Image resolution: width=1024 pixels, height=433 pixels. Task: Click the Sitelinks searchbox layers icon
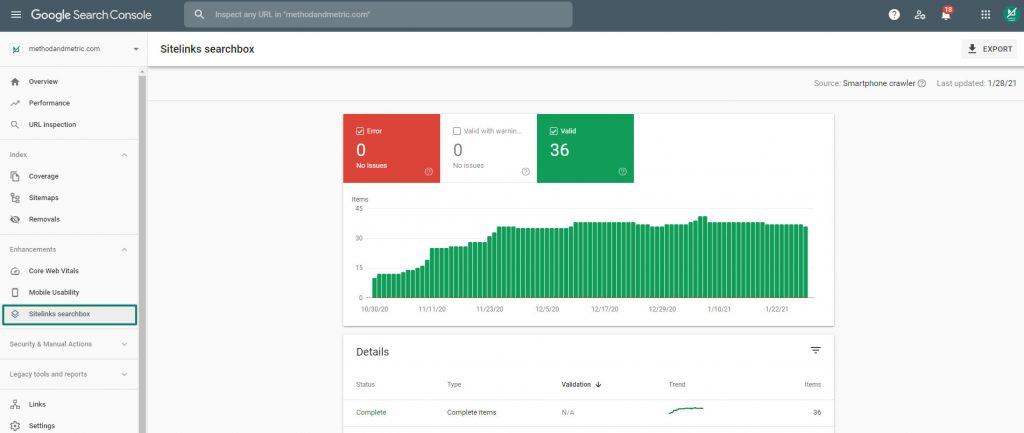click(15, 314)
